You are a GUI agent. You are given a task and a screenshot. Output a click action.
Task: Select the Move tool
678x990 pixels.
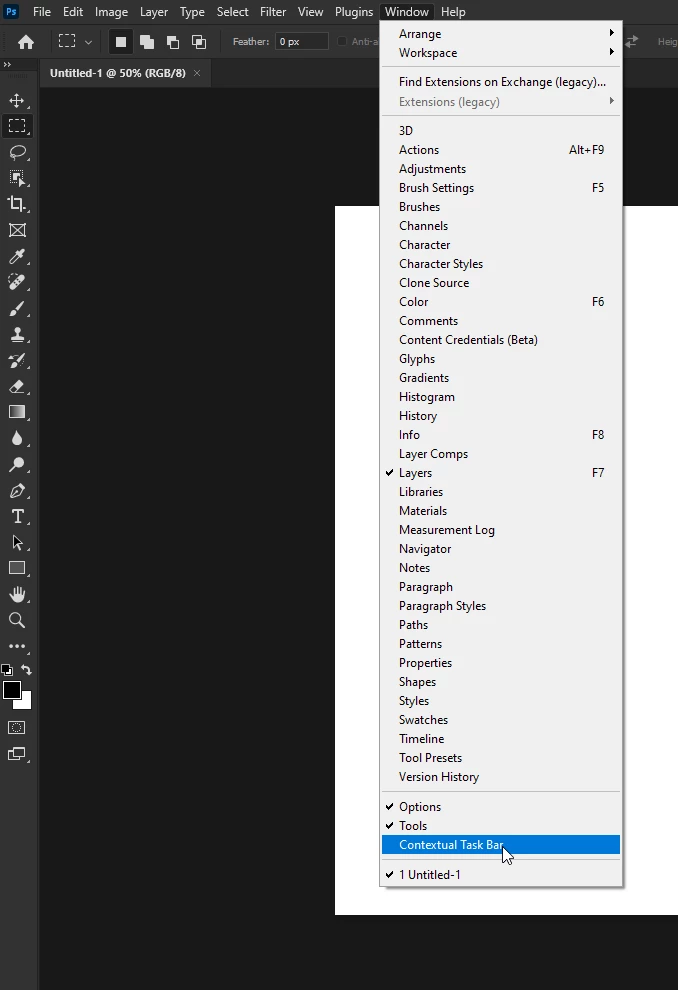pos(17,100)
